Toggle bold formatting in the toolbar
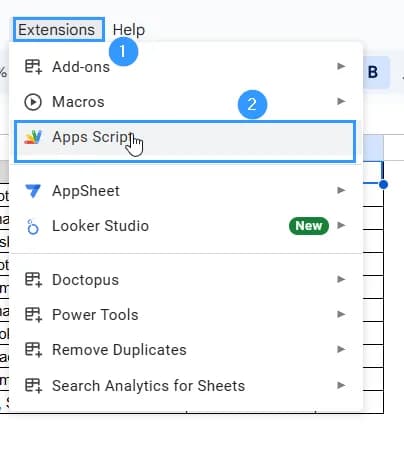The height and width of the screenshot is (450, 404). 373,72
